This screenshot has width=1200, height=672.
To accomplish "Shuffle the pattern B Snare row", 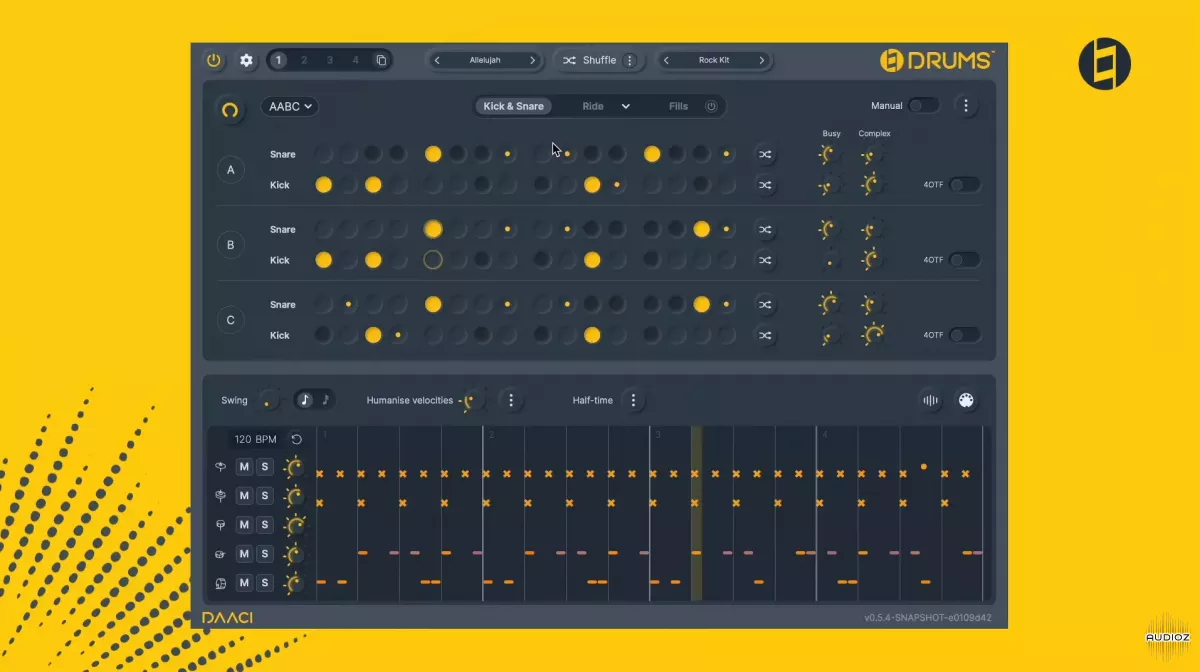I will 765,230.
